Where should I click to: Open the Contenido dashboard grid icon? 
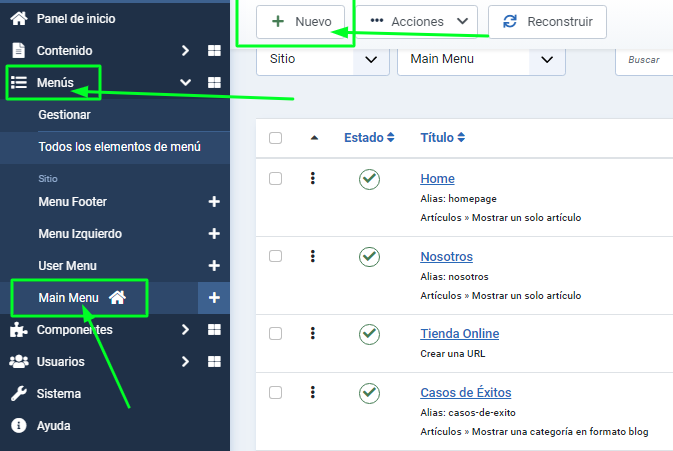point(214,51)
